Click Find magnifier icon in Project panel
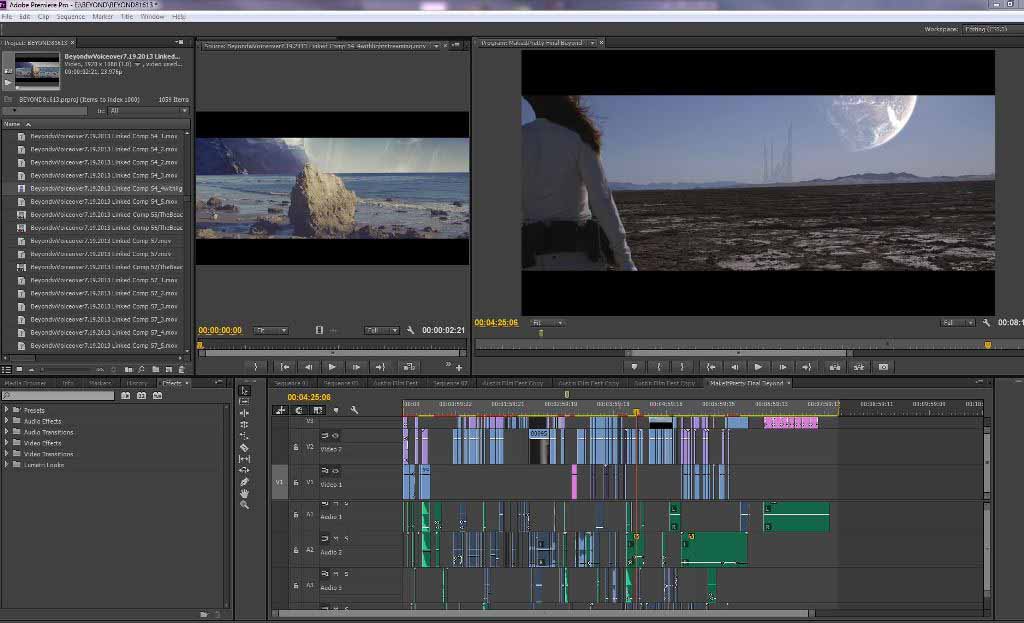This screenshot has height=623, width=1024. pyautogui.click(x=142, y=370)
